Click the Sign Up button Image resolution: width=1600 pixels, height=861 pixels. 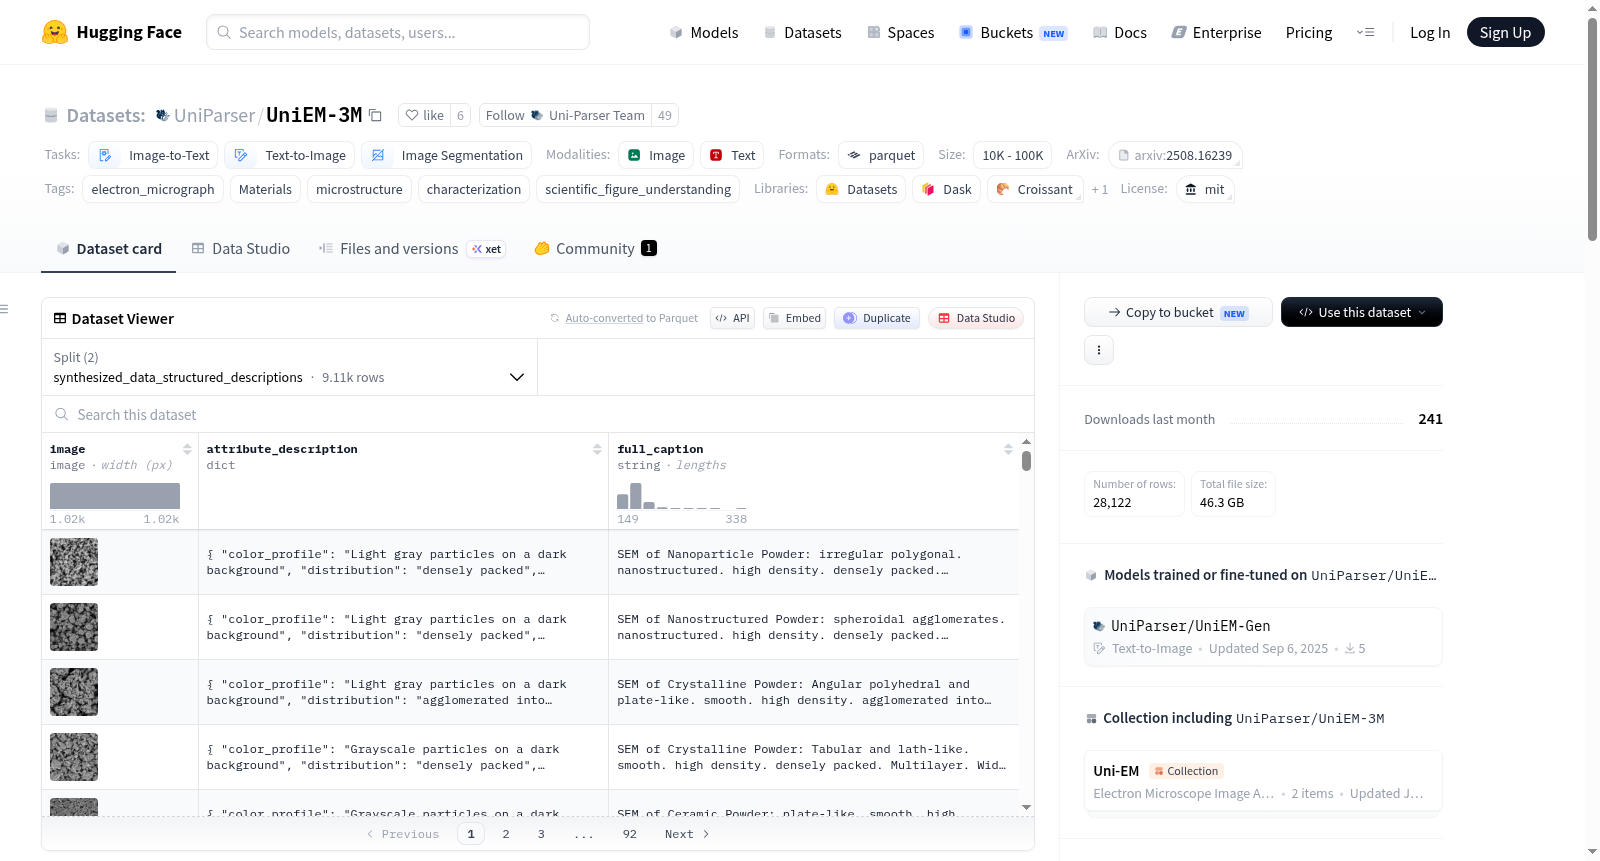[1505, 32]
